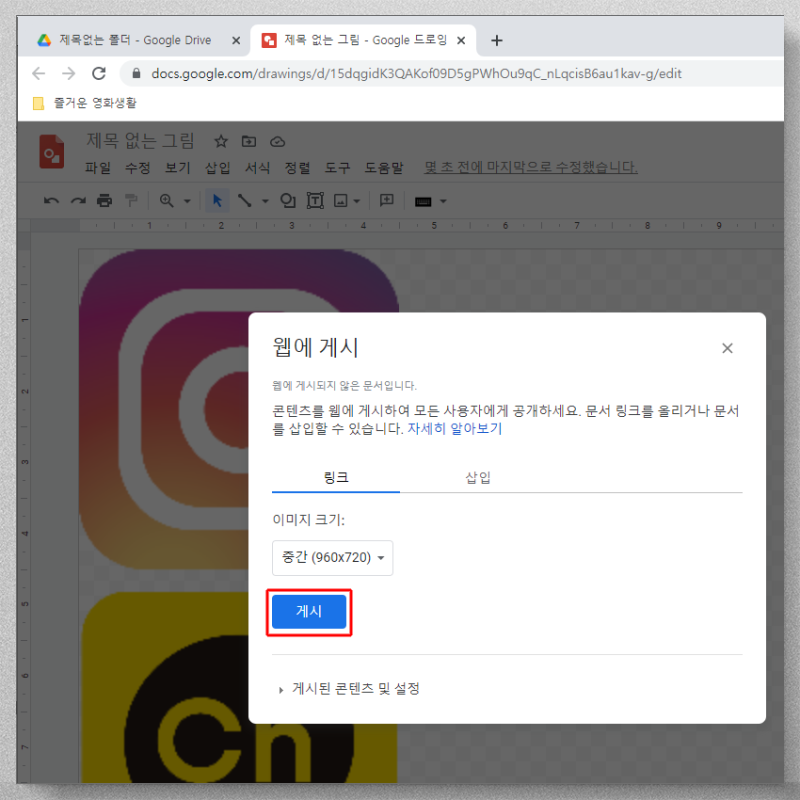This screenshot has width=800, height=800.
Task: Reload the page
Action: 99,73
